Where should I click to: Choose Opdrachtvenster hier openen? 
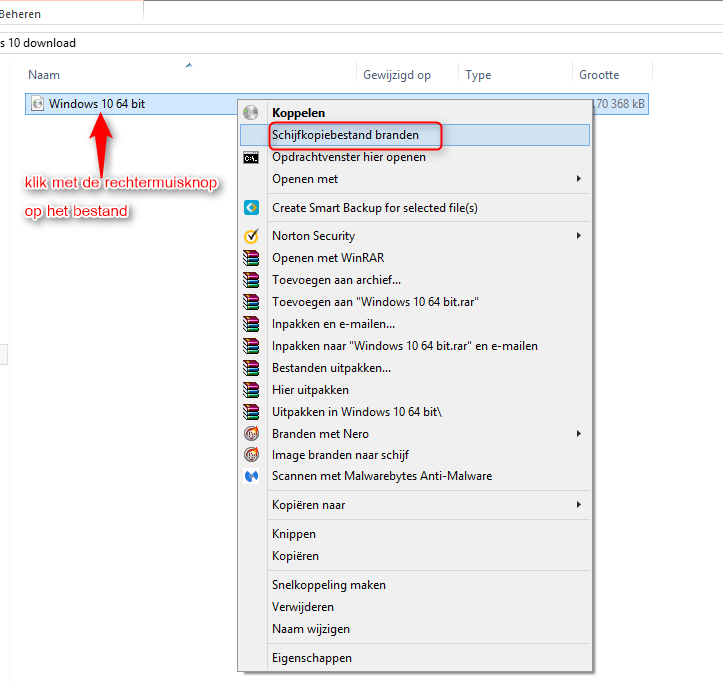(415, 157)
